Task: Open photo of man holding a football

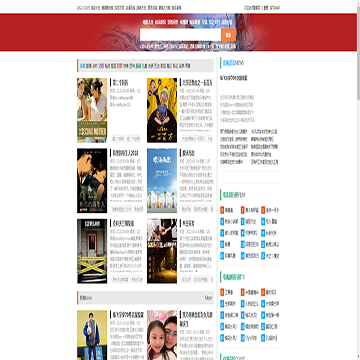Action: (92, 335)
